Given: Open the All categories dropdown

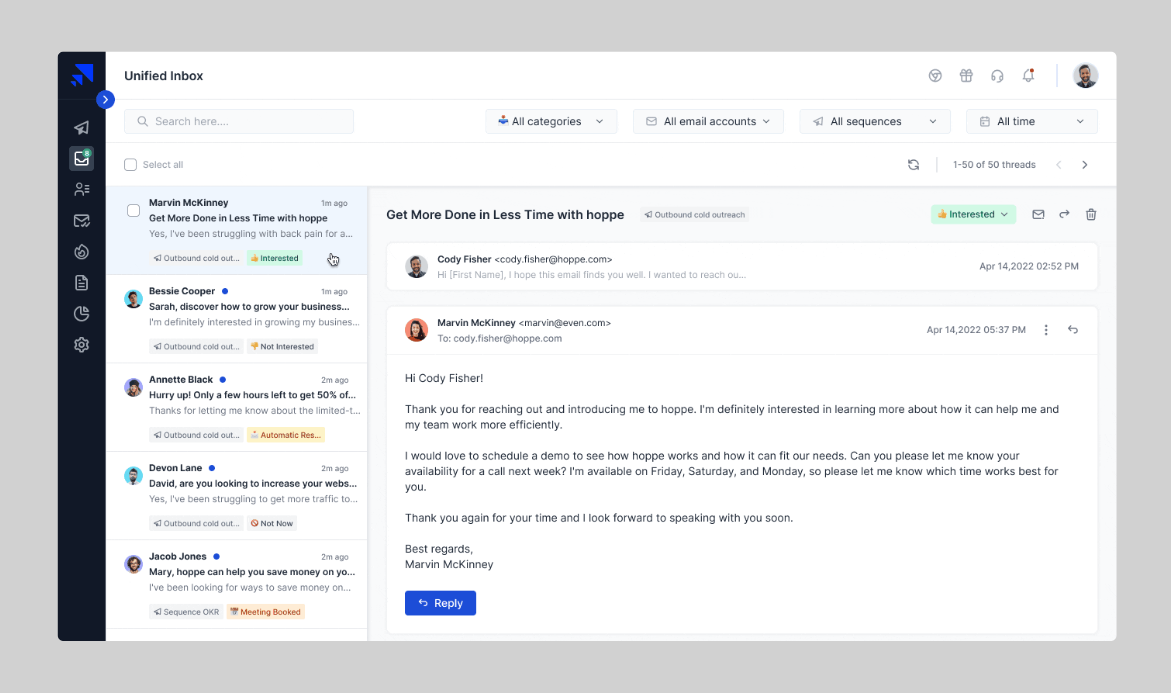Looking at the screenshot, I should 551,121.
